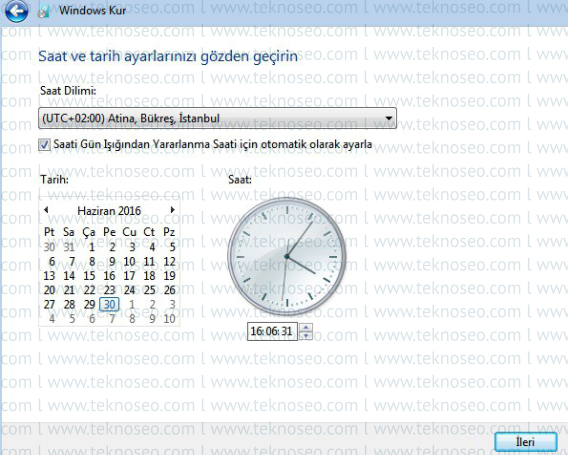This screenshot has width=568, height=455.
Task: Click the Windows Kur setup icon
Action: click(43, 11)
